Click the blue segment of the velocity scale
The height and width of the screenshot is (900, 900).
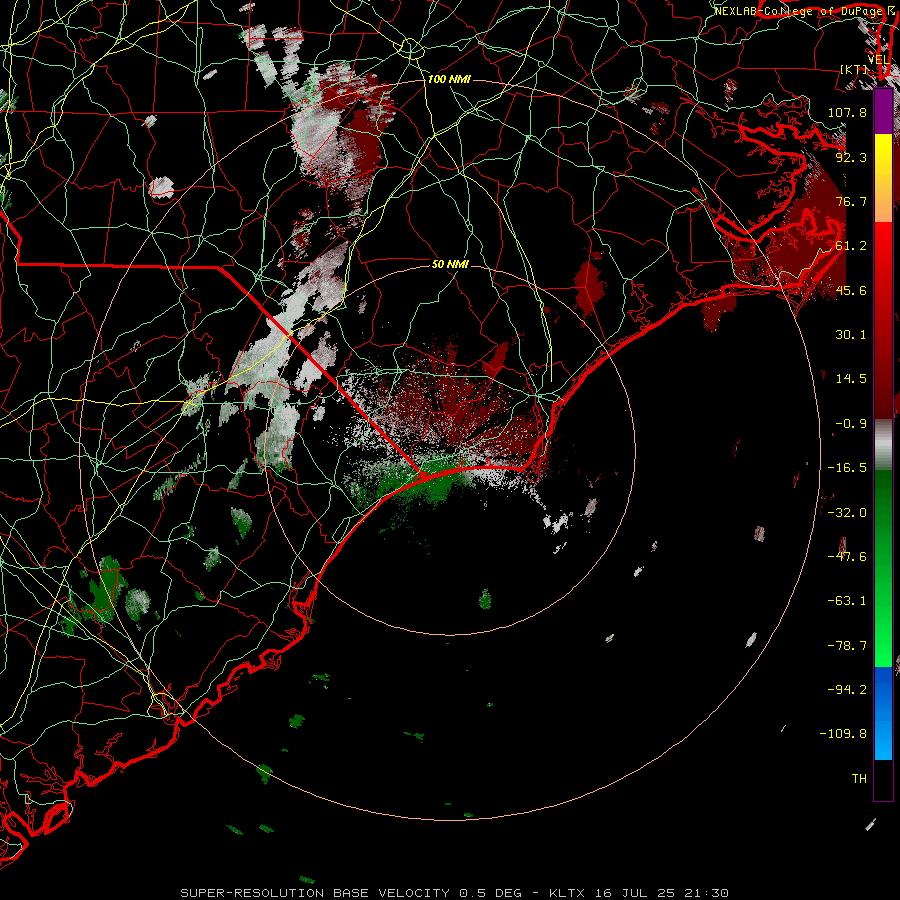point(883,713)
